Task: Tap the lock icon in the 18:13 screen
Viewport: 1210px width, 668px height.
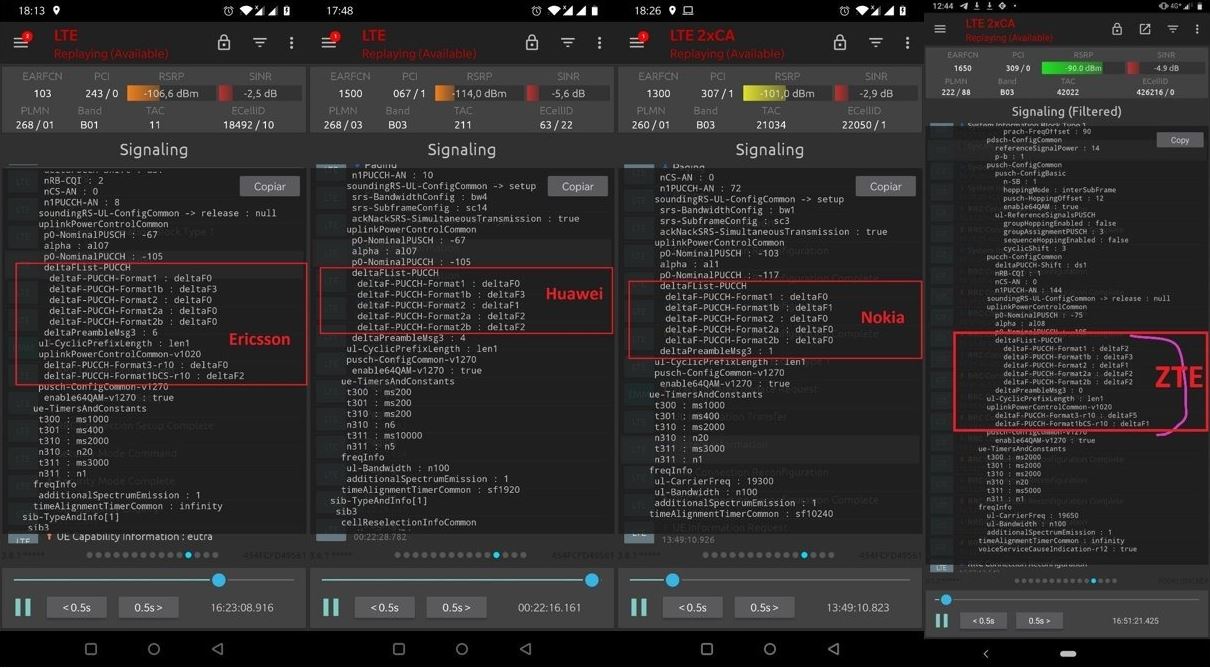Action: pos(224,43)
